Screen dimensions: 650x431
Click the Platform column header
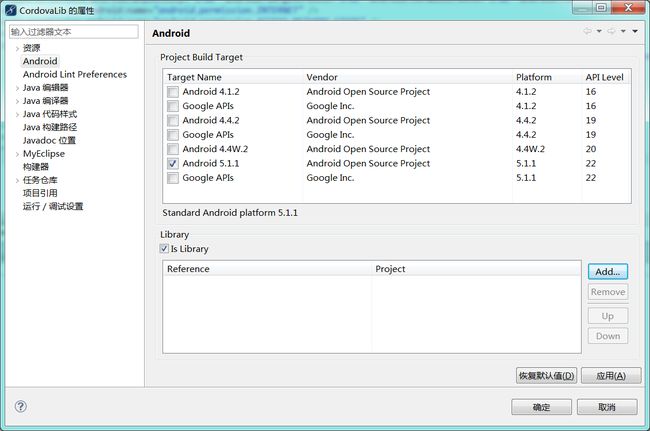point(547,77)
